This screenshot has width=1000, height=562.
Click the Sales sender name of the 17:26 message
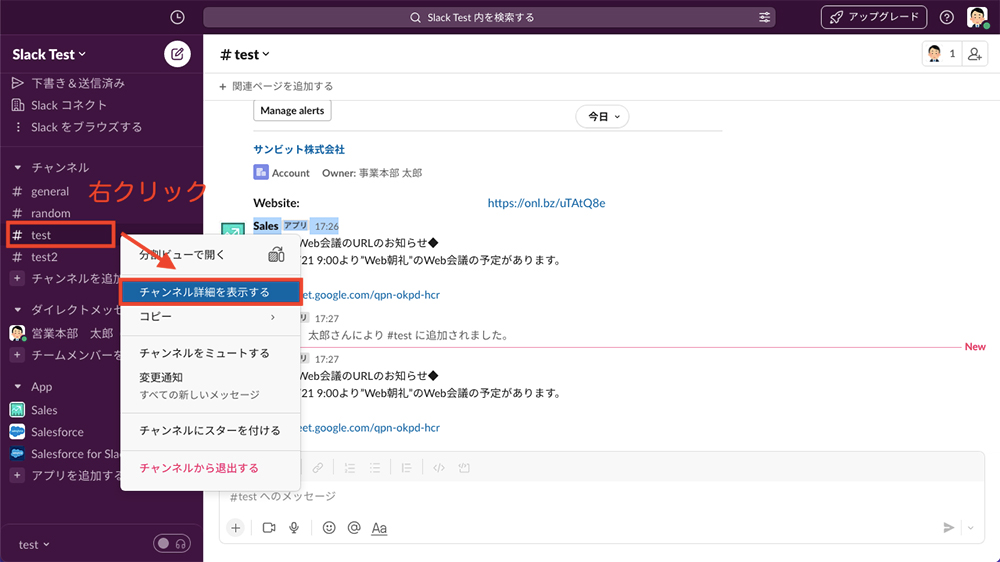(x=266, y=226)
